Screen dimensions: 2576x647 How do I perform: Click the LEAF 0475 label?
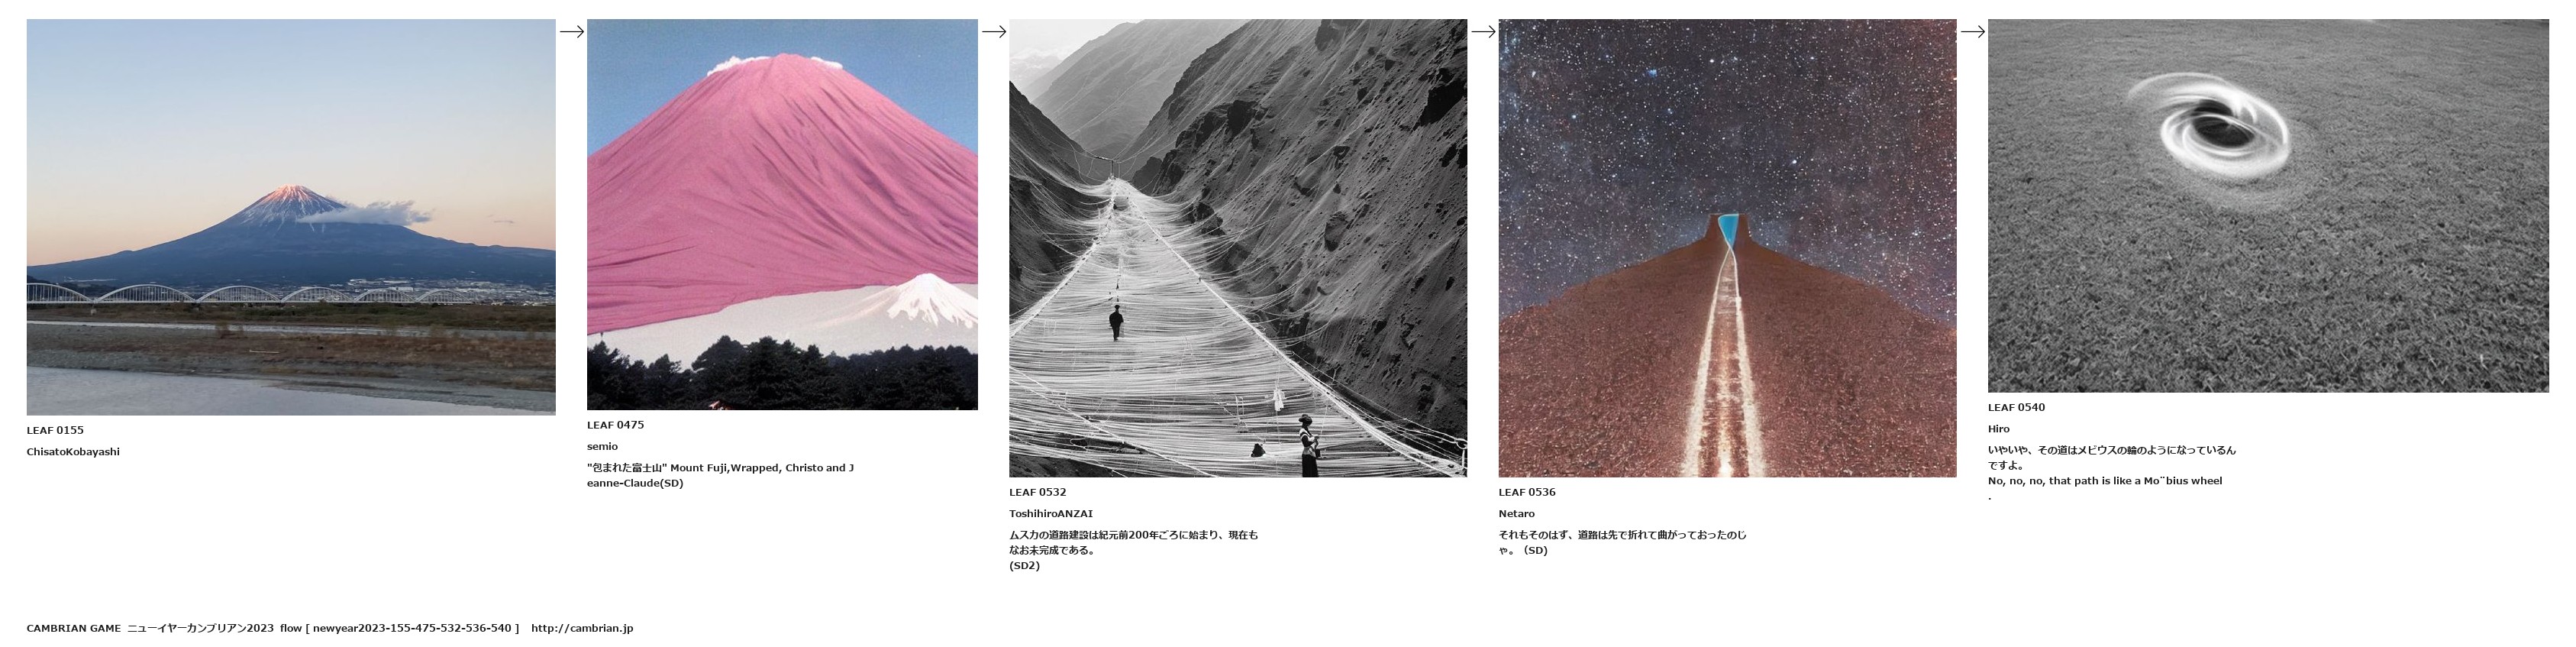(615, 425)
